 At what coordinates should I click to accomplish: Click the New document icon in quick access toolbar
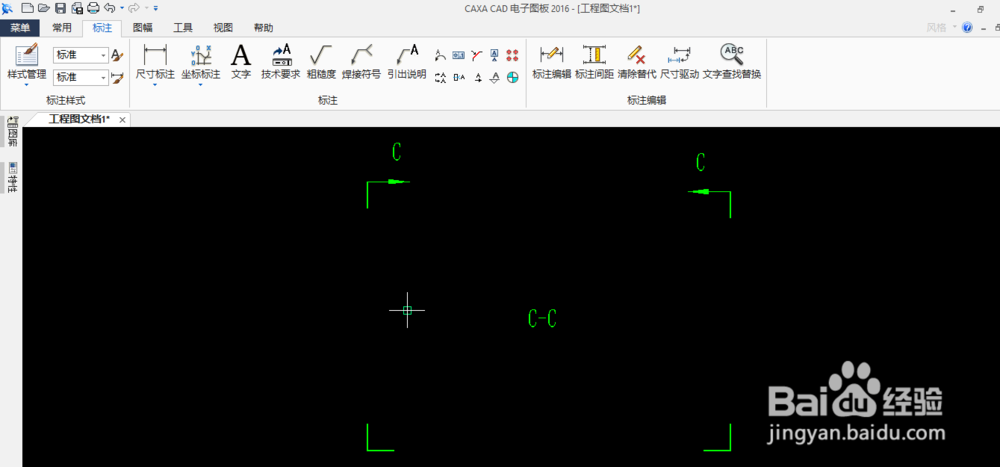point(27,8)
